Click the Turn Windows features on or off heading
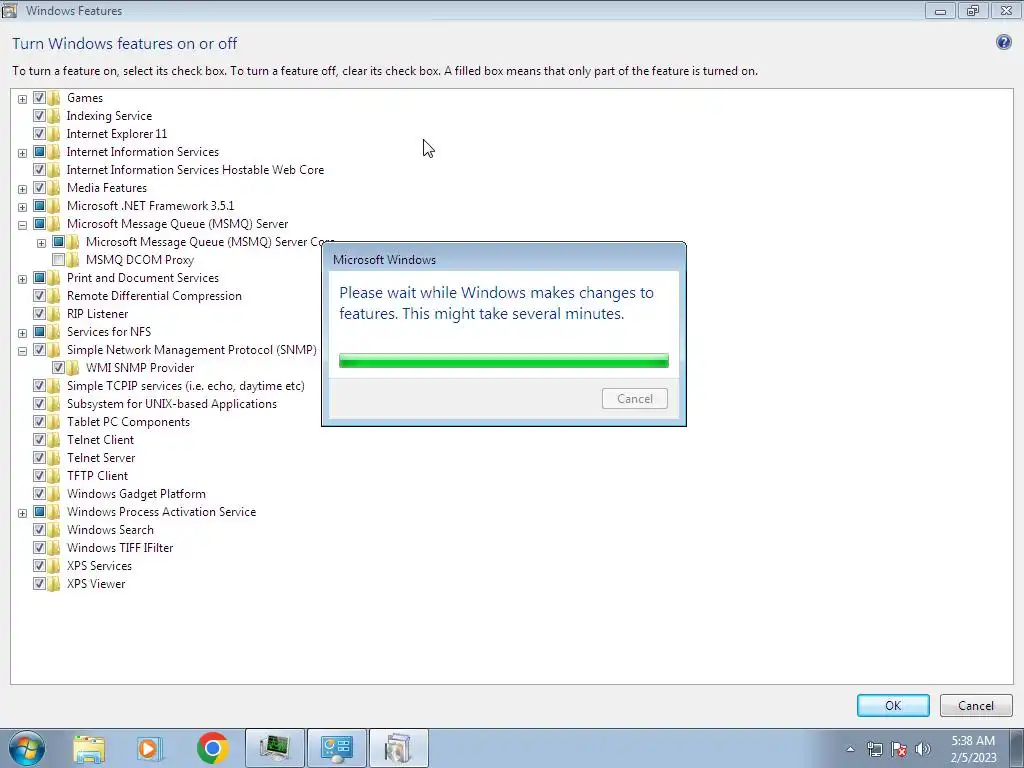1024x768 pixels. [125, 44]
